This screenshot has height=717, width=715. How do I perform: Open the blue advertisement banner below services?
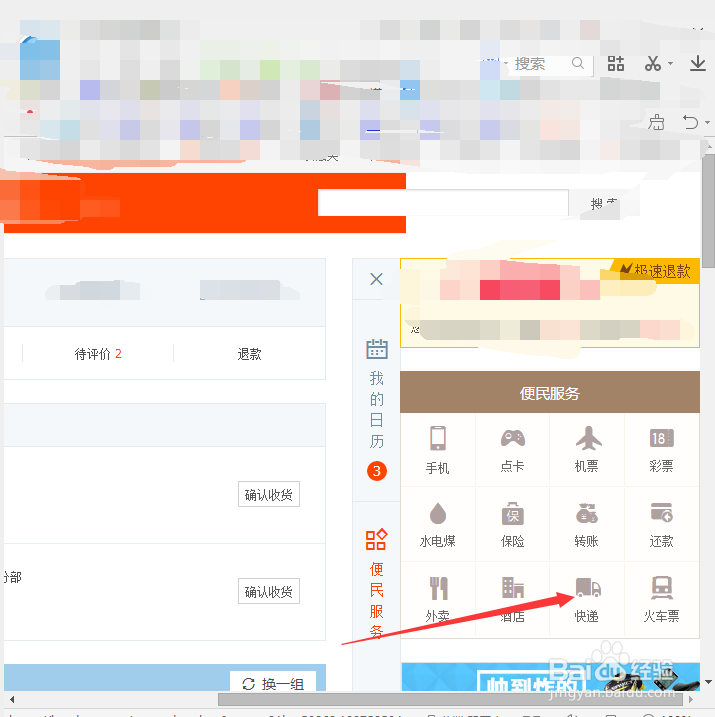pos(550,677)
